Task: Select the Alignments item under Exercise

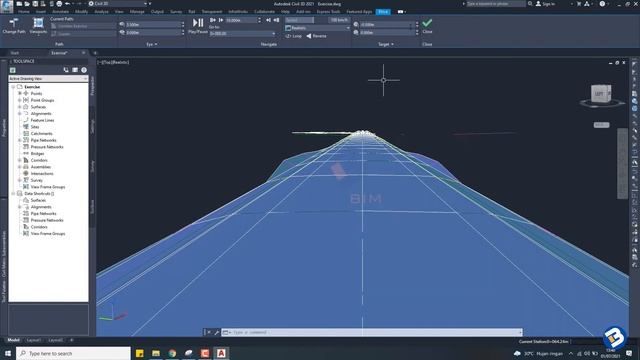Action: (x=41, y=113)
